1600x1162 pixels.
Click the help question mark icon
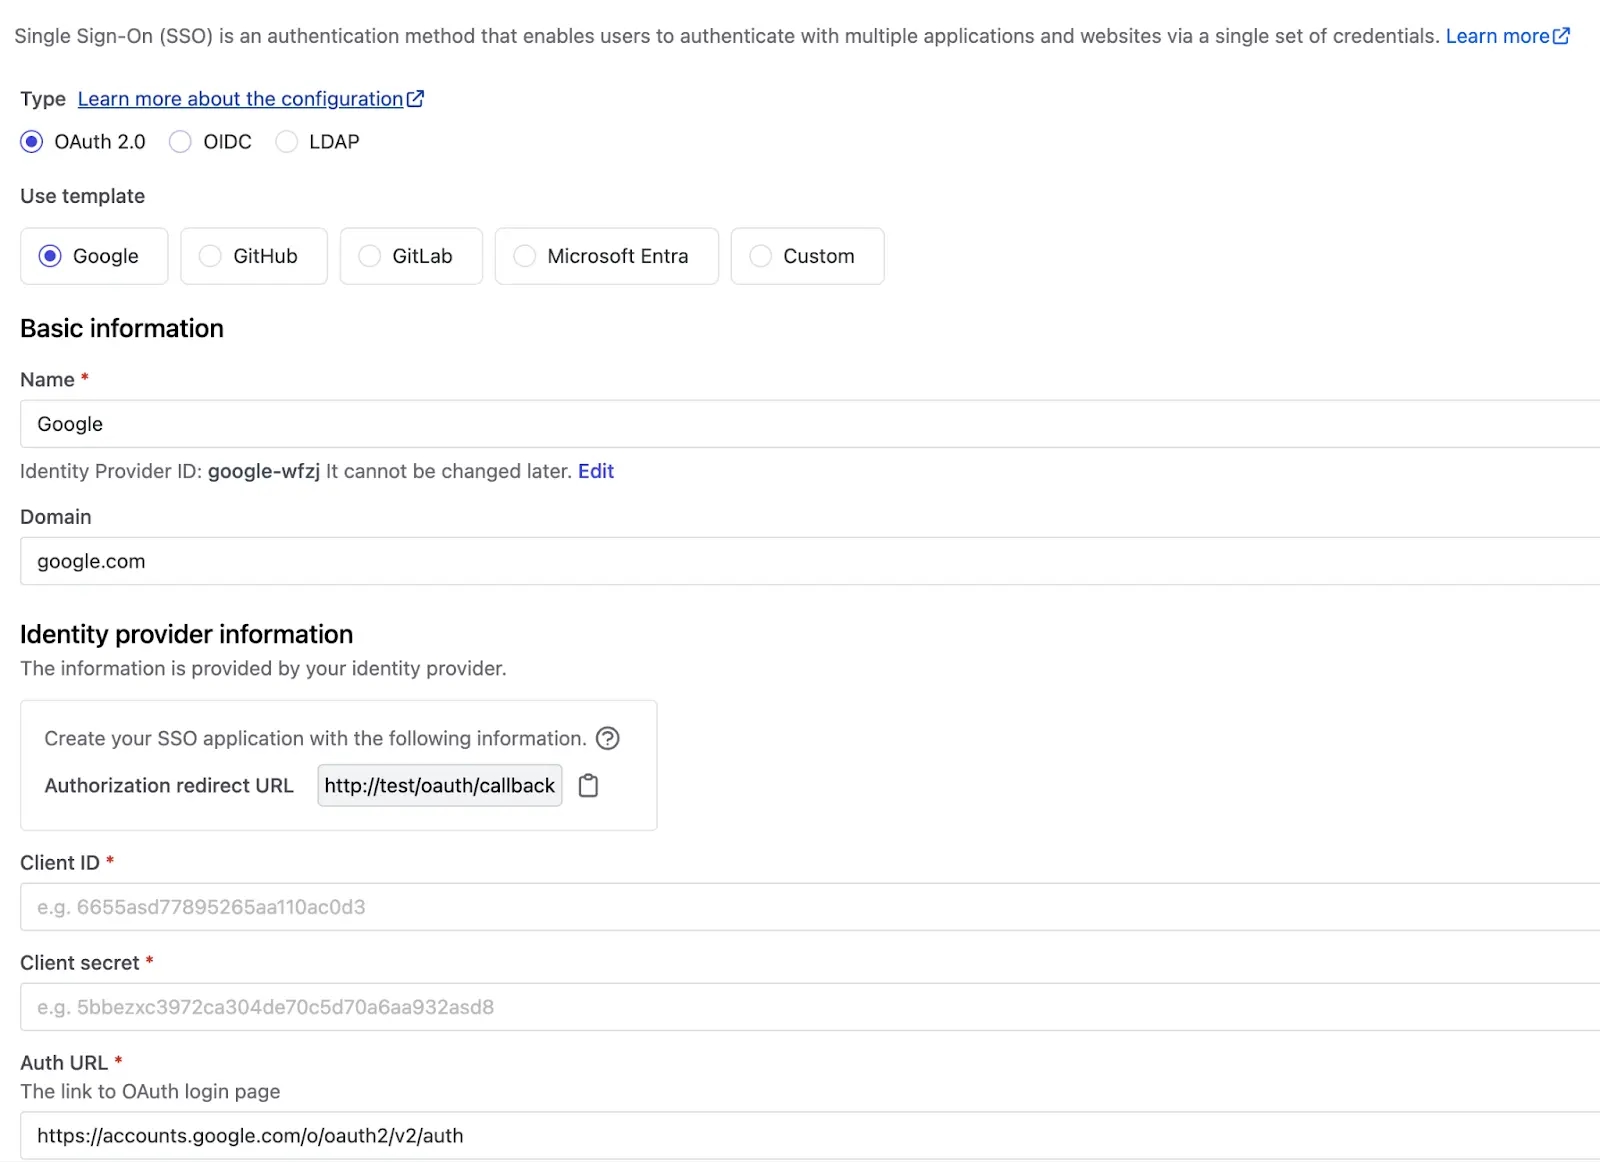click(x=607, y=738)
